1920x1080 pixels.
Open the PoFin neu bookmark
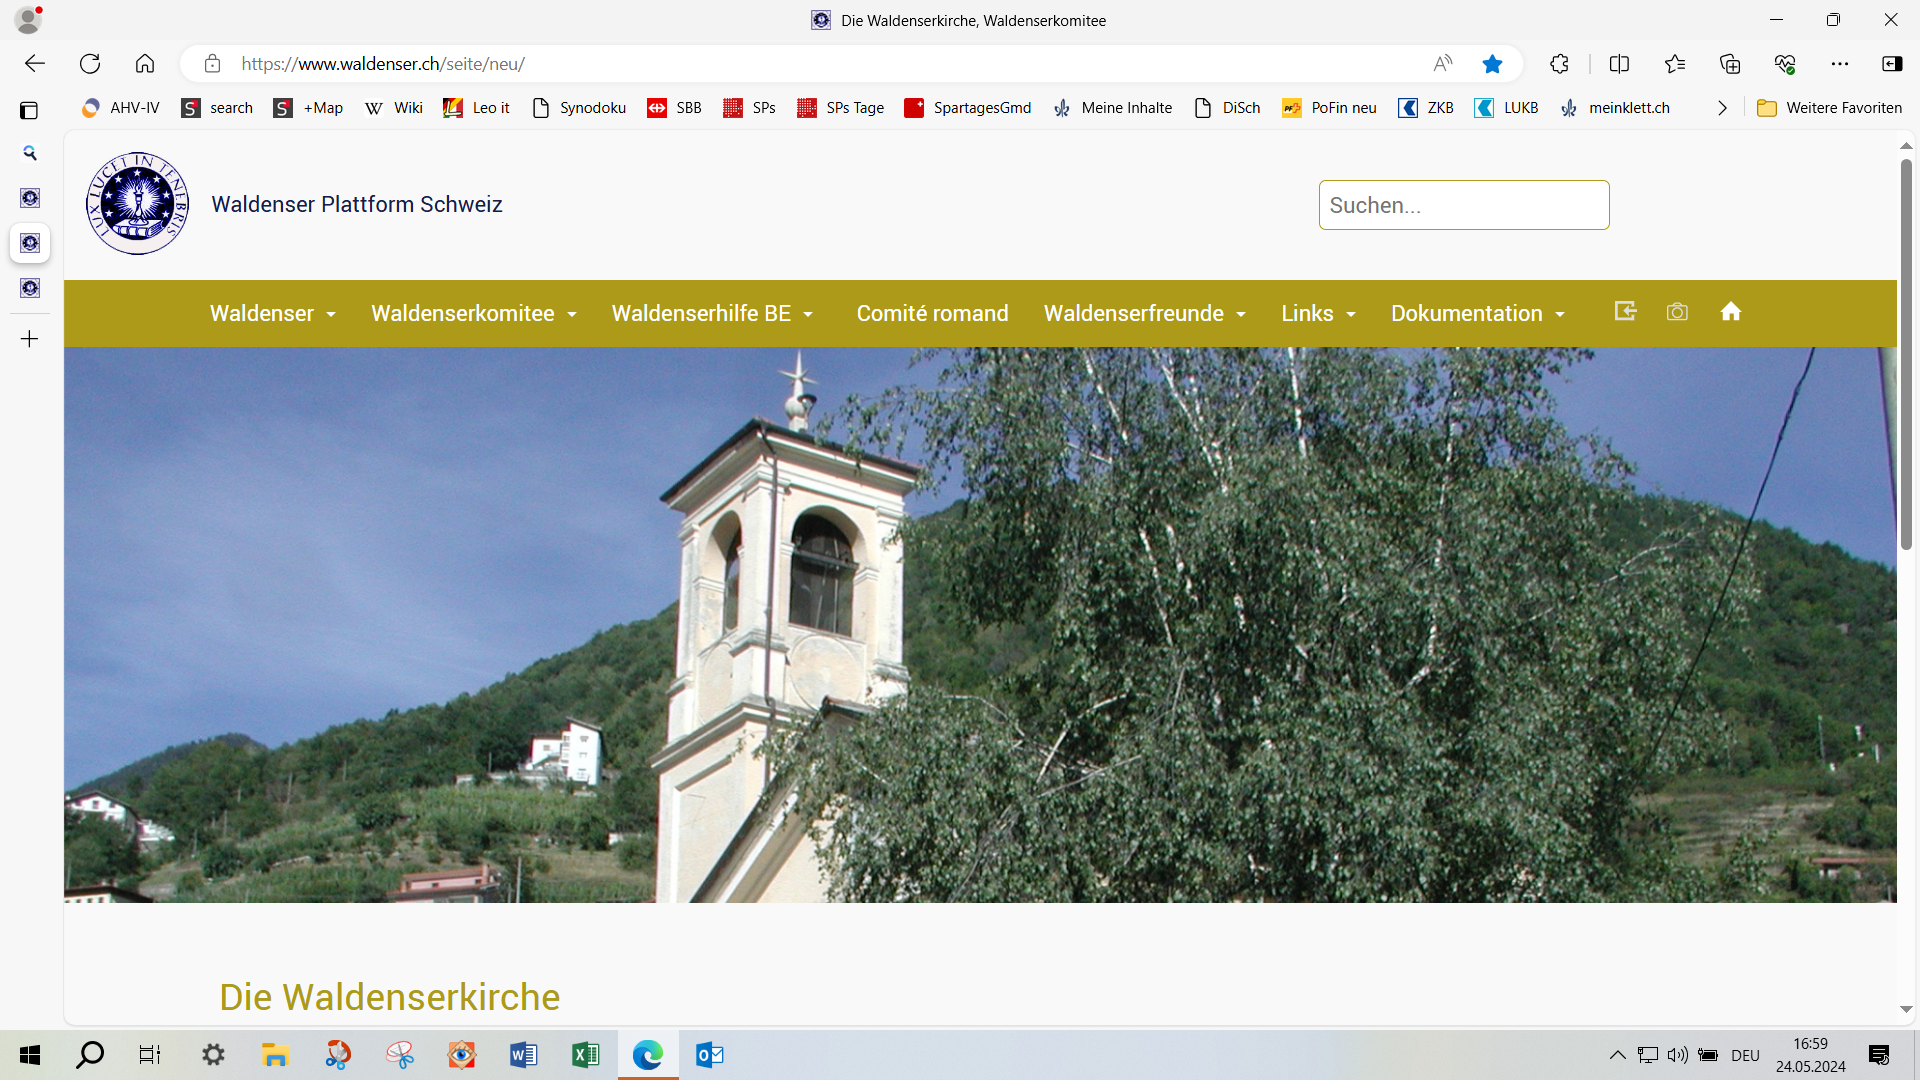point(1329,108)
